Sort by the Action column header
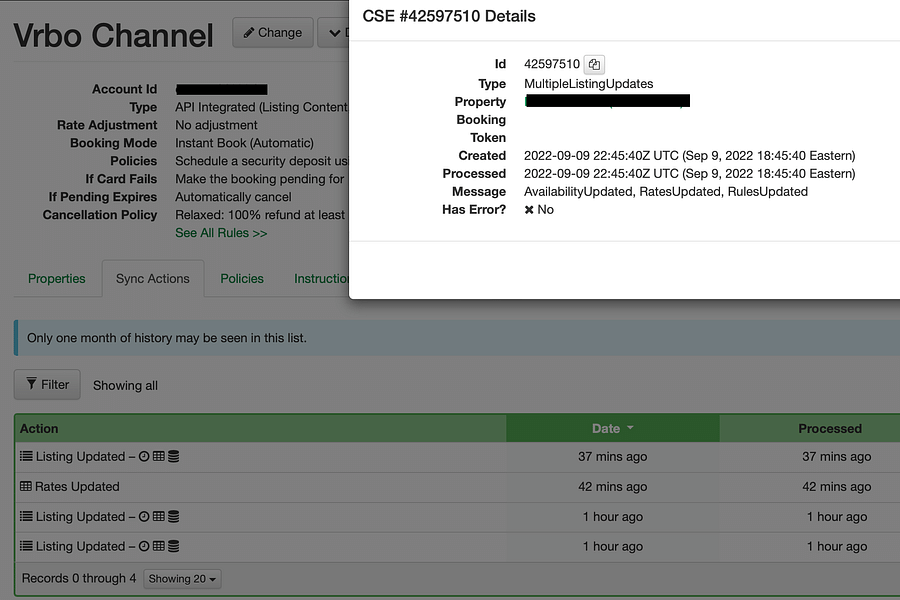The height and width of the screenshot is (600, 900). click(x=40, y=428)
